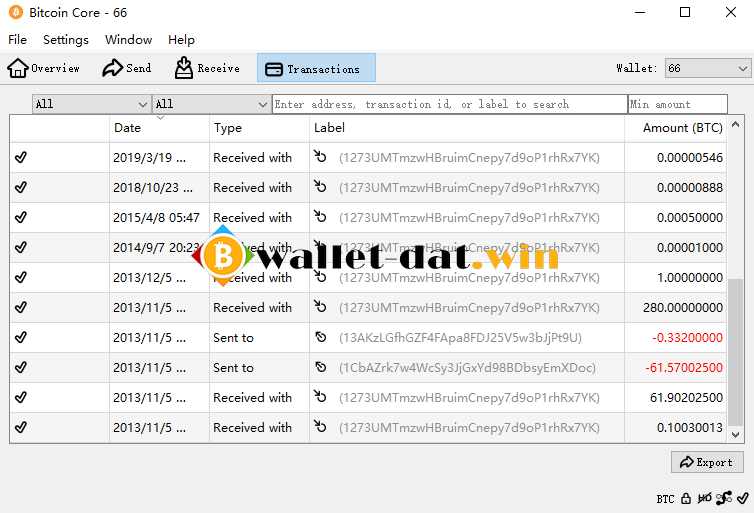This screenshot has width=754, height=513.
Task: Open the Settings menu
Action: 66,40
